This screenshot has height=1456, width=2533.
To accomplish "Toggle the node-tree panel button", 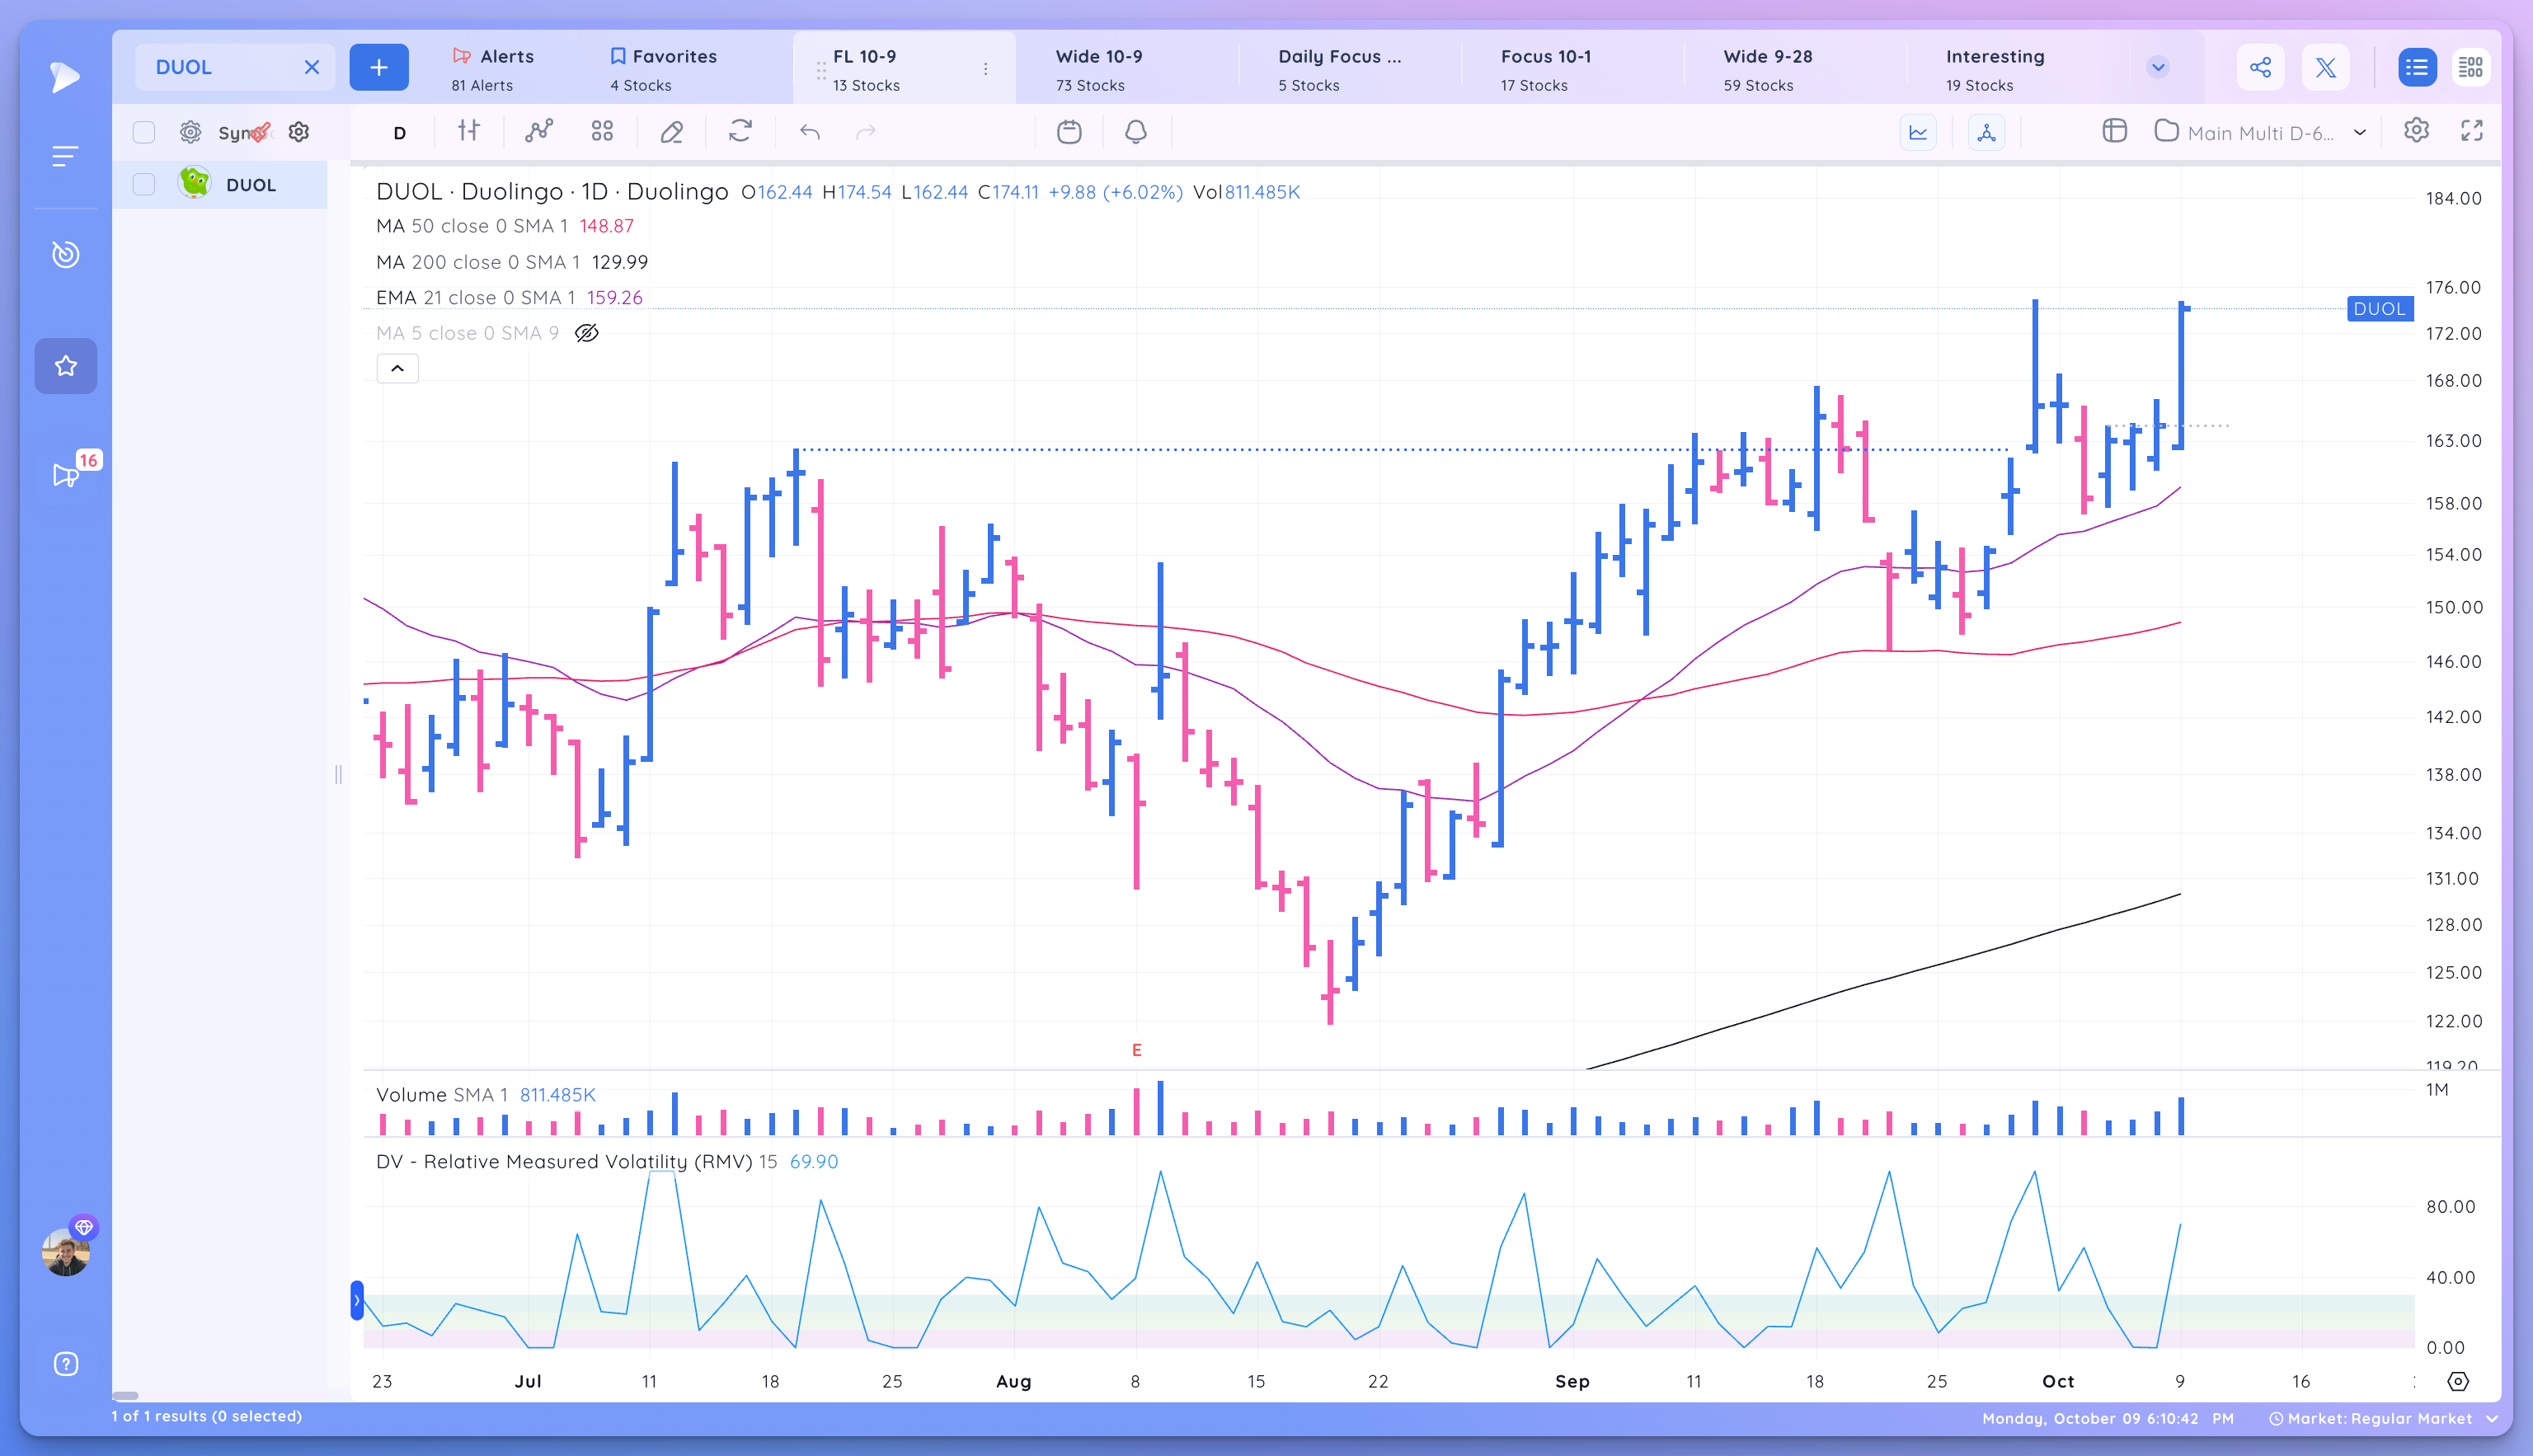I will [1987, 132].
